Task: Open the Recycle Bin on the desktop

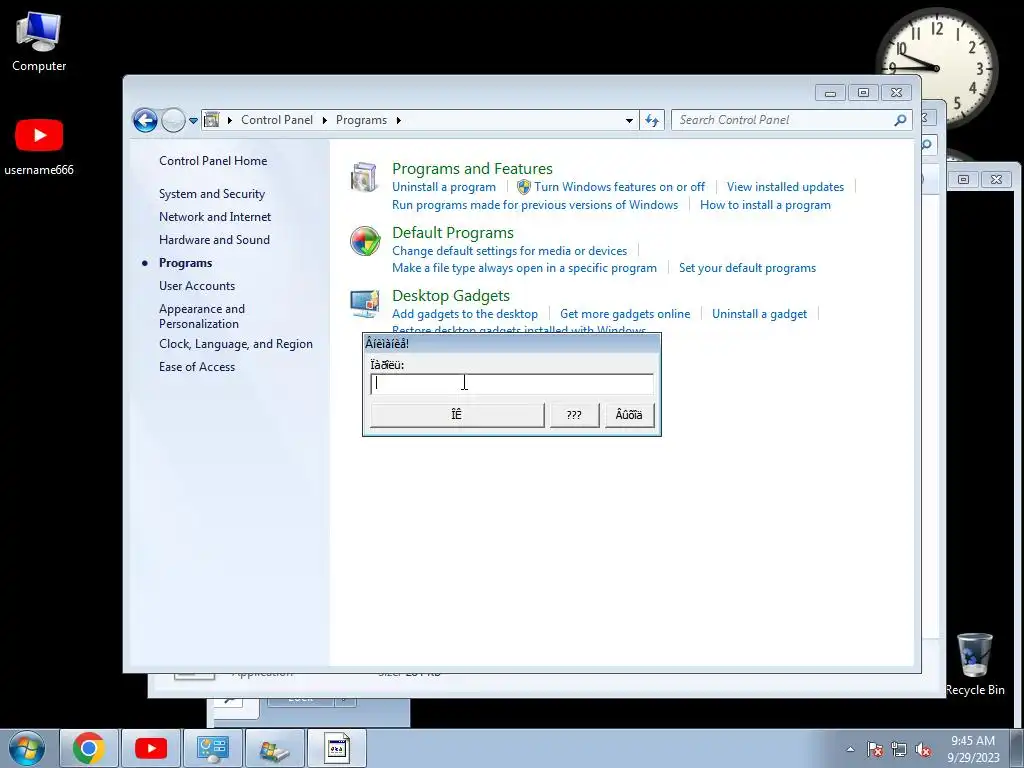Action: [x=974, y=664]
